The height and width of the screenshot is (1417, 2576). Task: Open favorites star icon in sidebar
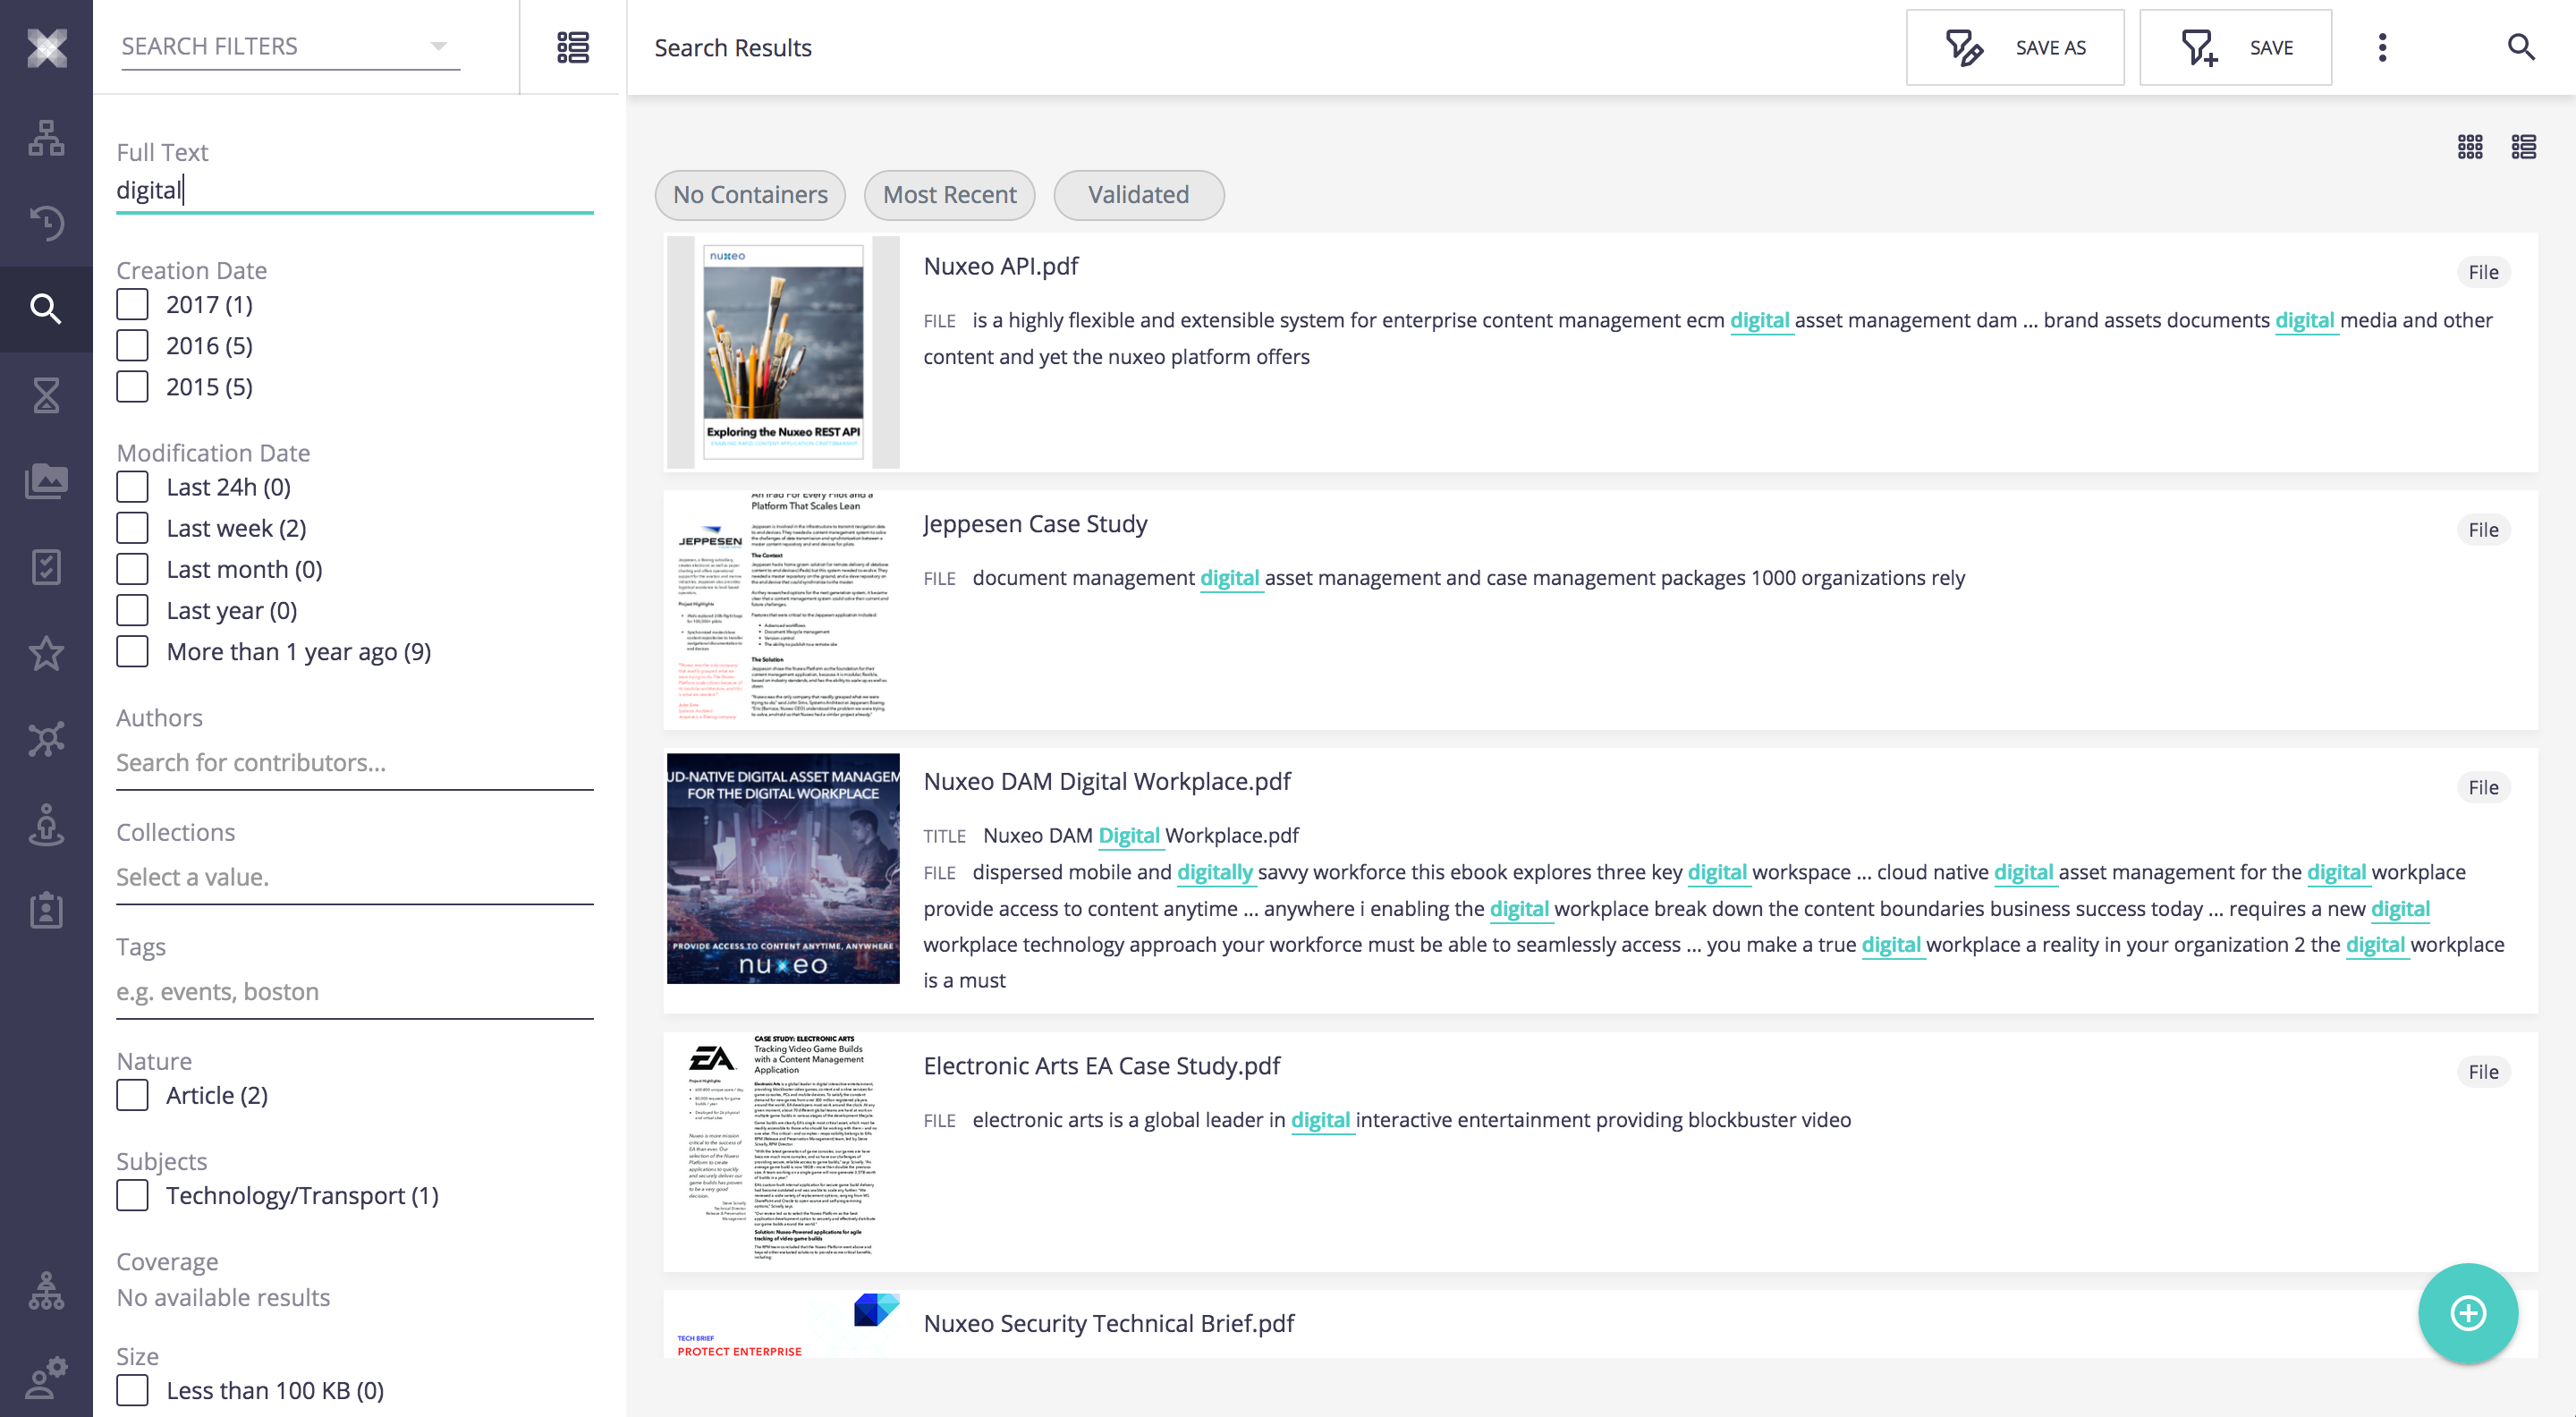pyautogui.click(x=46, y=653)
